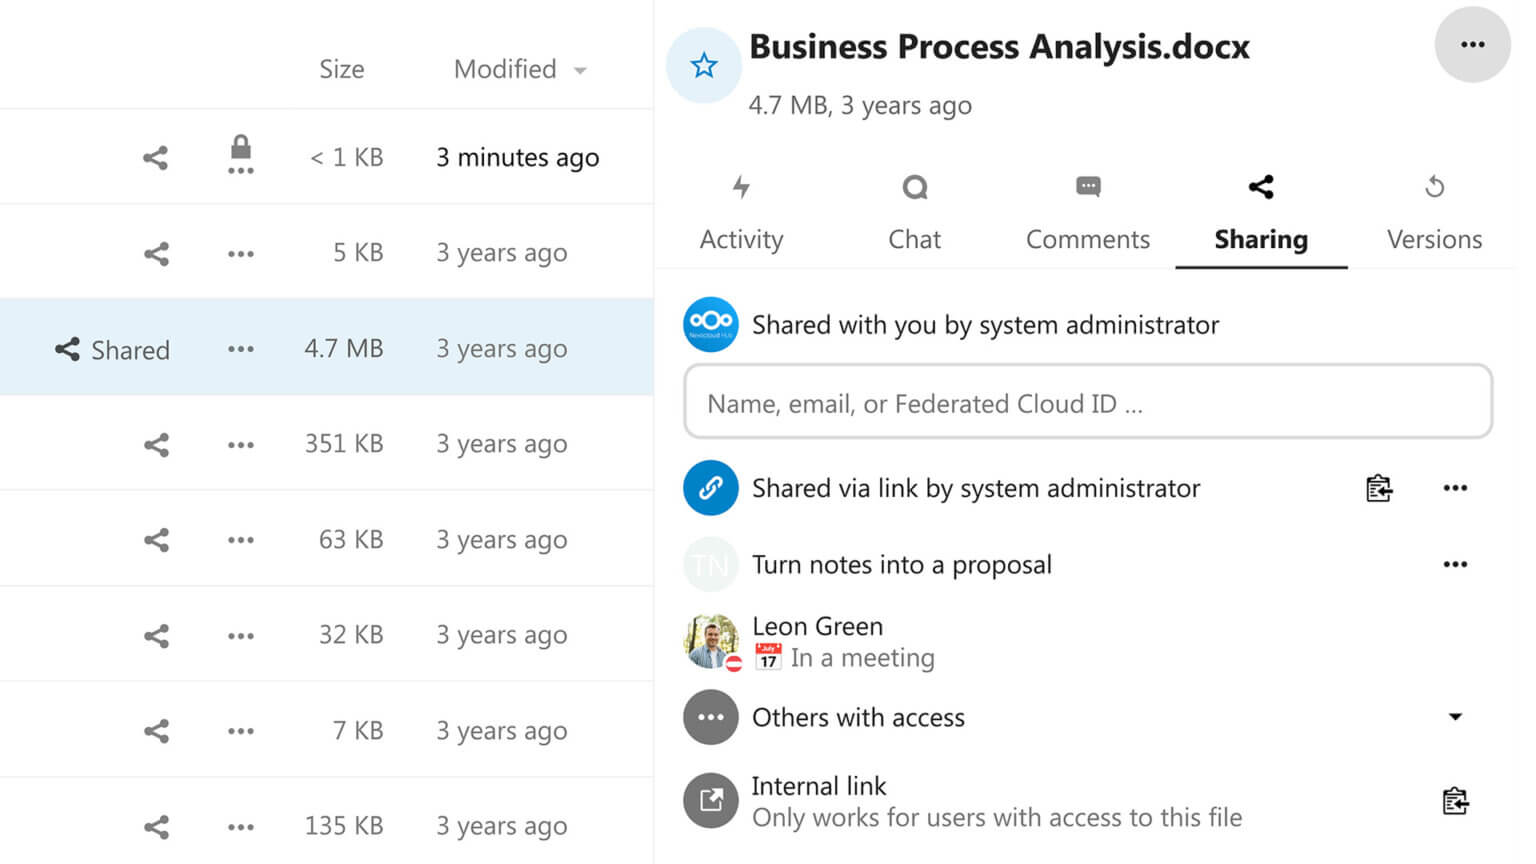Click the link circle icon for shared via link
The image size is (1536, 864).
pyautogui.click(x=710, y=488)
